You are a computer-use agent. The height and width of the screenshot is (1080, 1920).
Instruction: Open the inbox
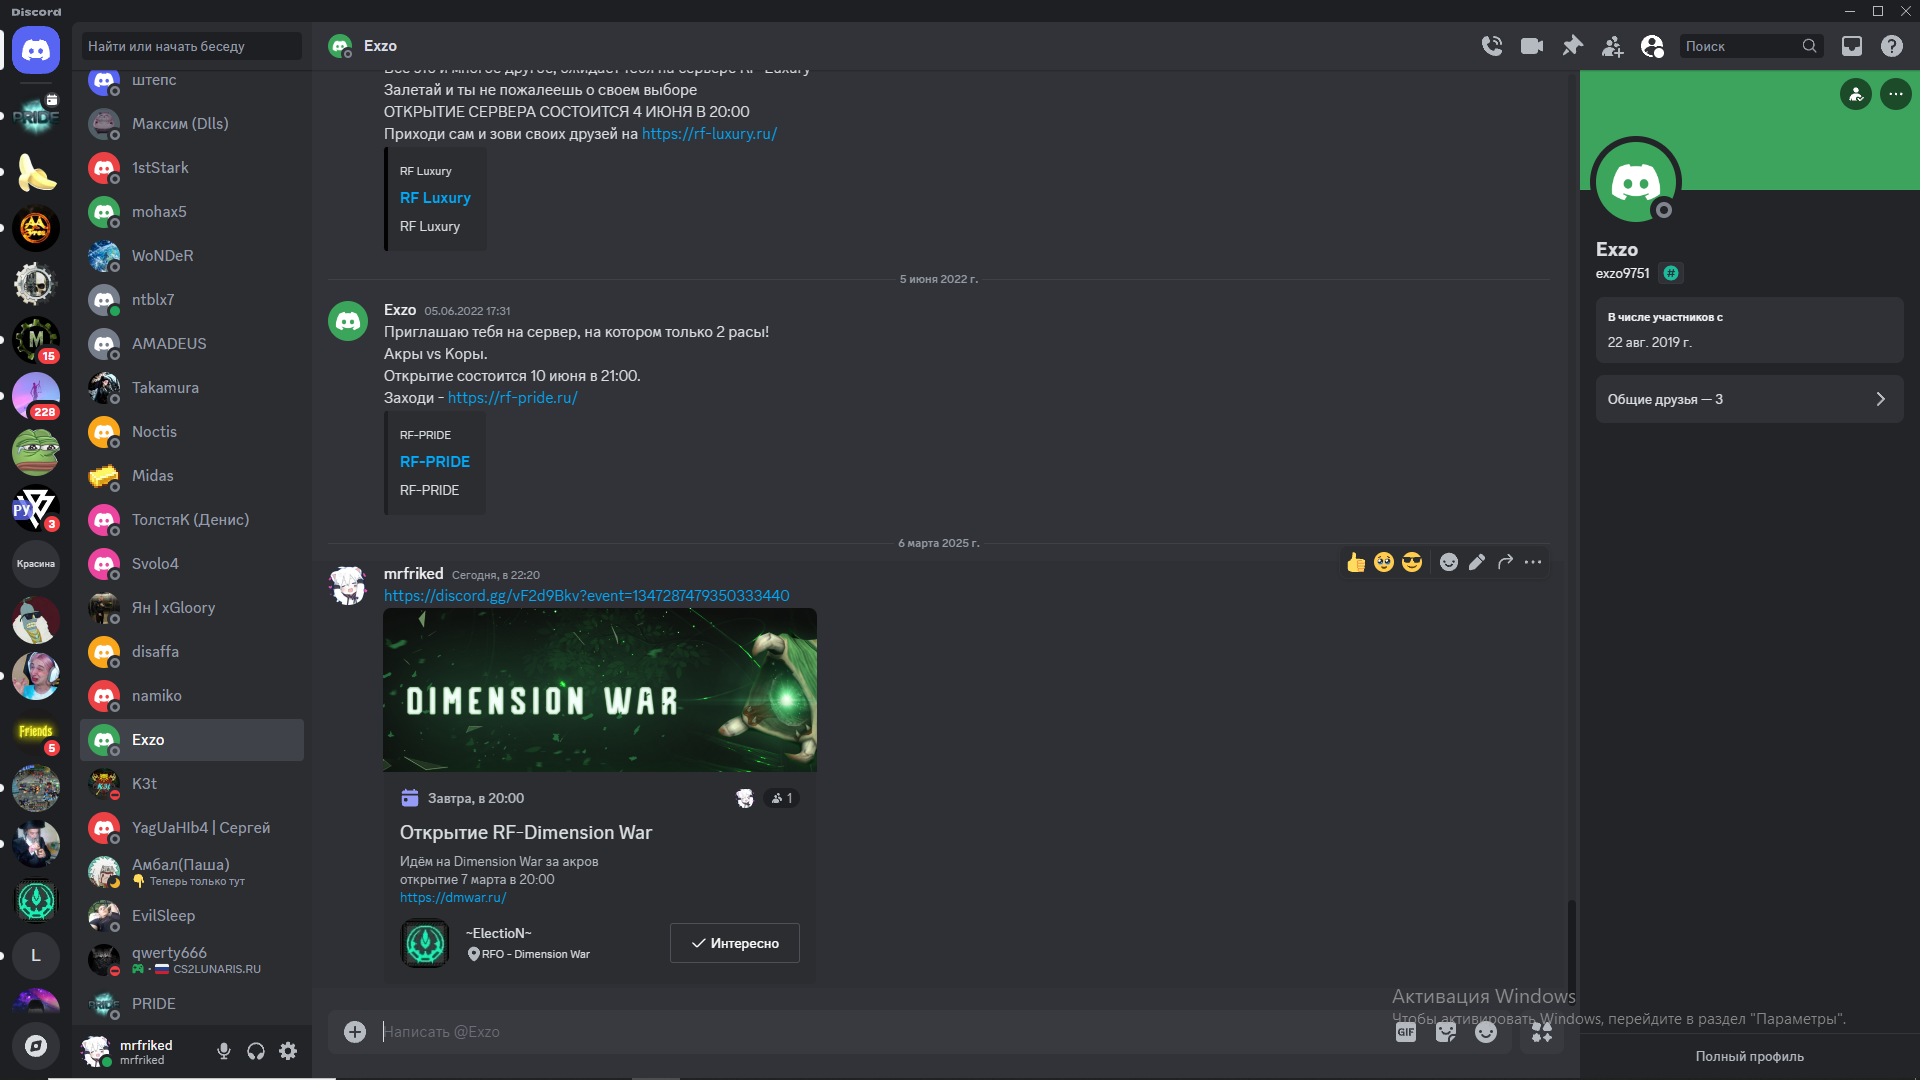tap(1852, 46)
